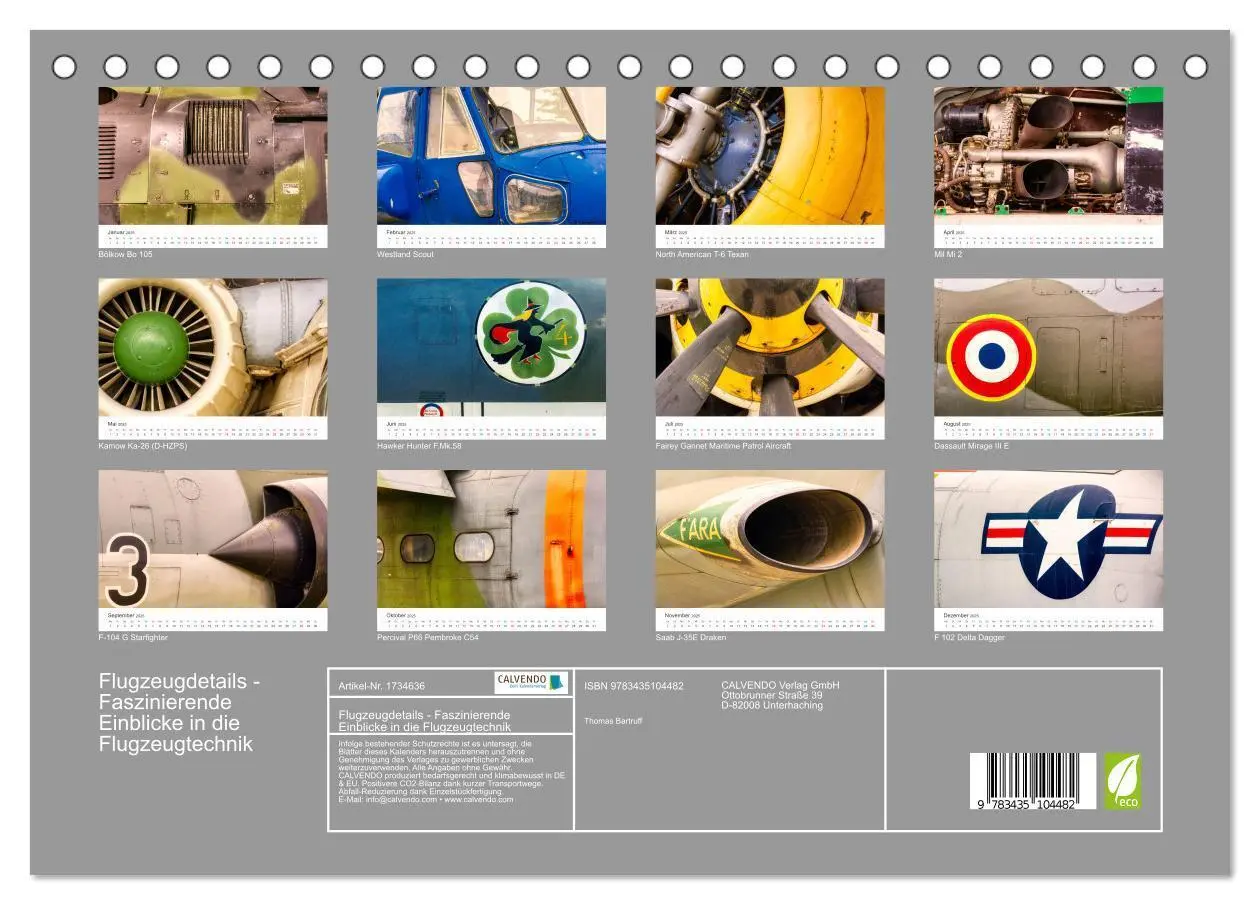
Task: Select the caption 'Hawker Hunter F.Mk.58'
Action: click(419, 446)
